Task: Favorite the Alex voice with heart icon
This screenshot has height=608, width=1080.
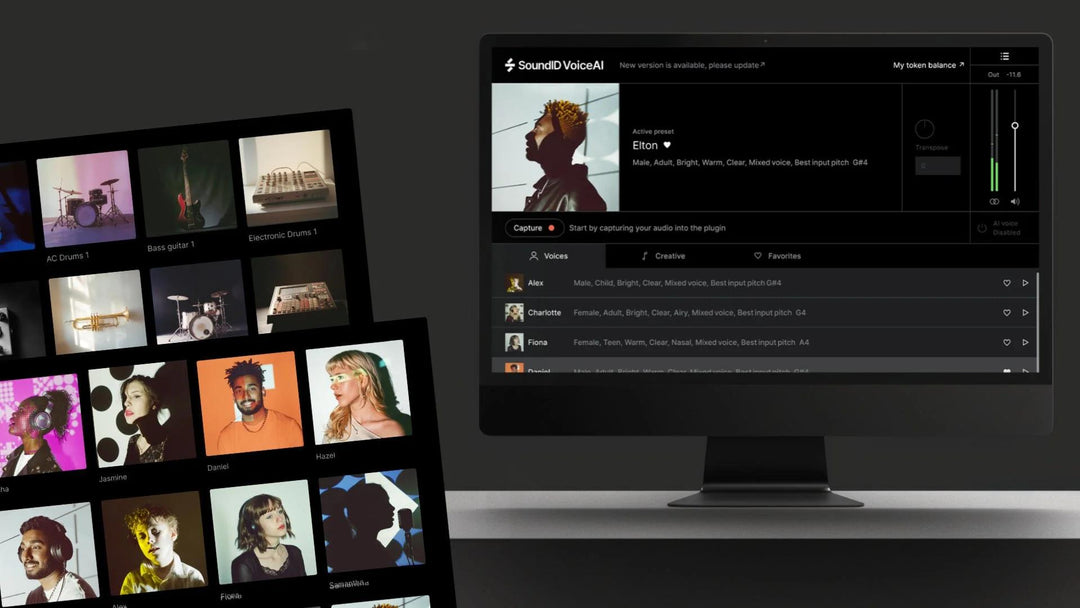Action: [x=1006, y=283]
